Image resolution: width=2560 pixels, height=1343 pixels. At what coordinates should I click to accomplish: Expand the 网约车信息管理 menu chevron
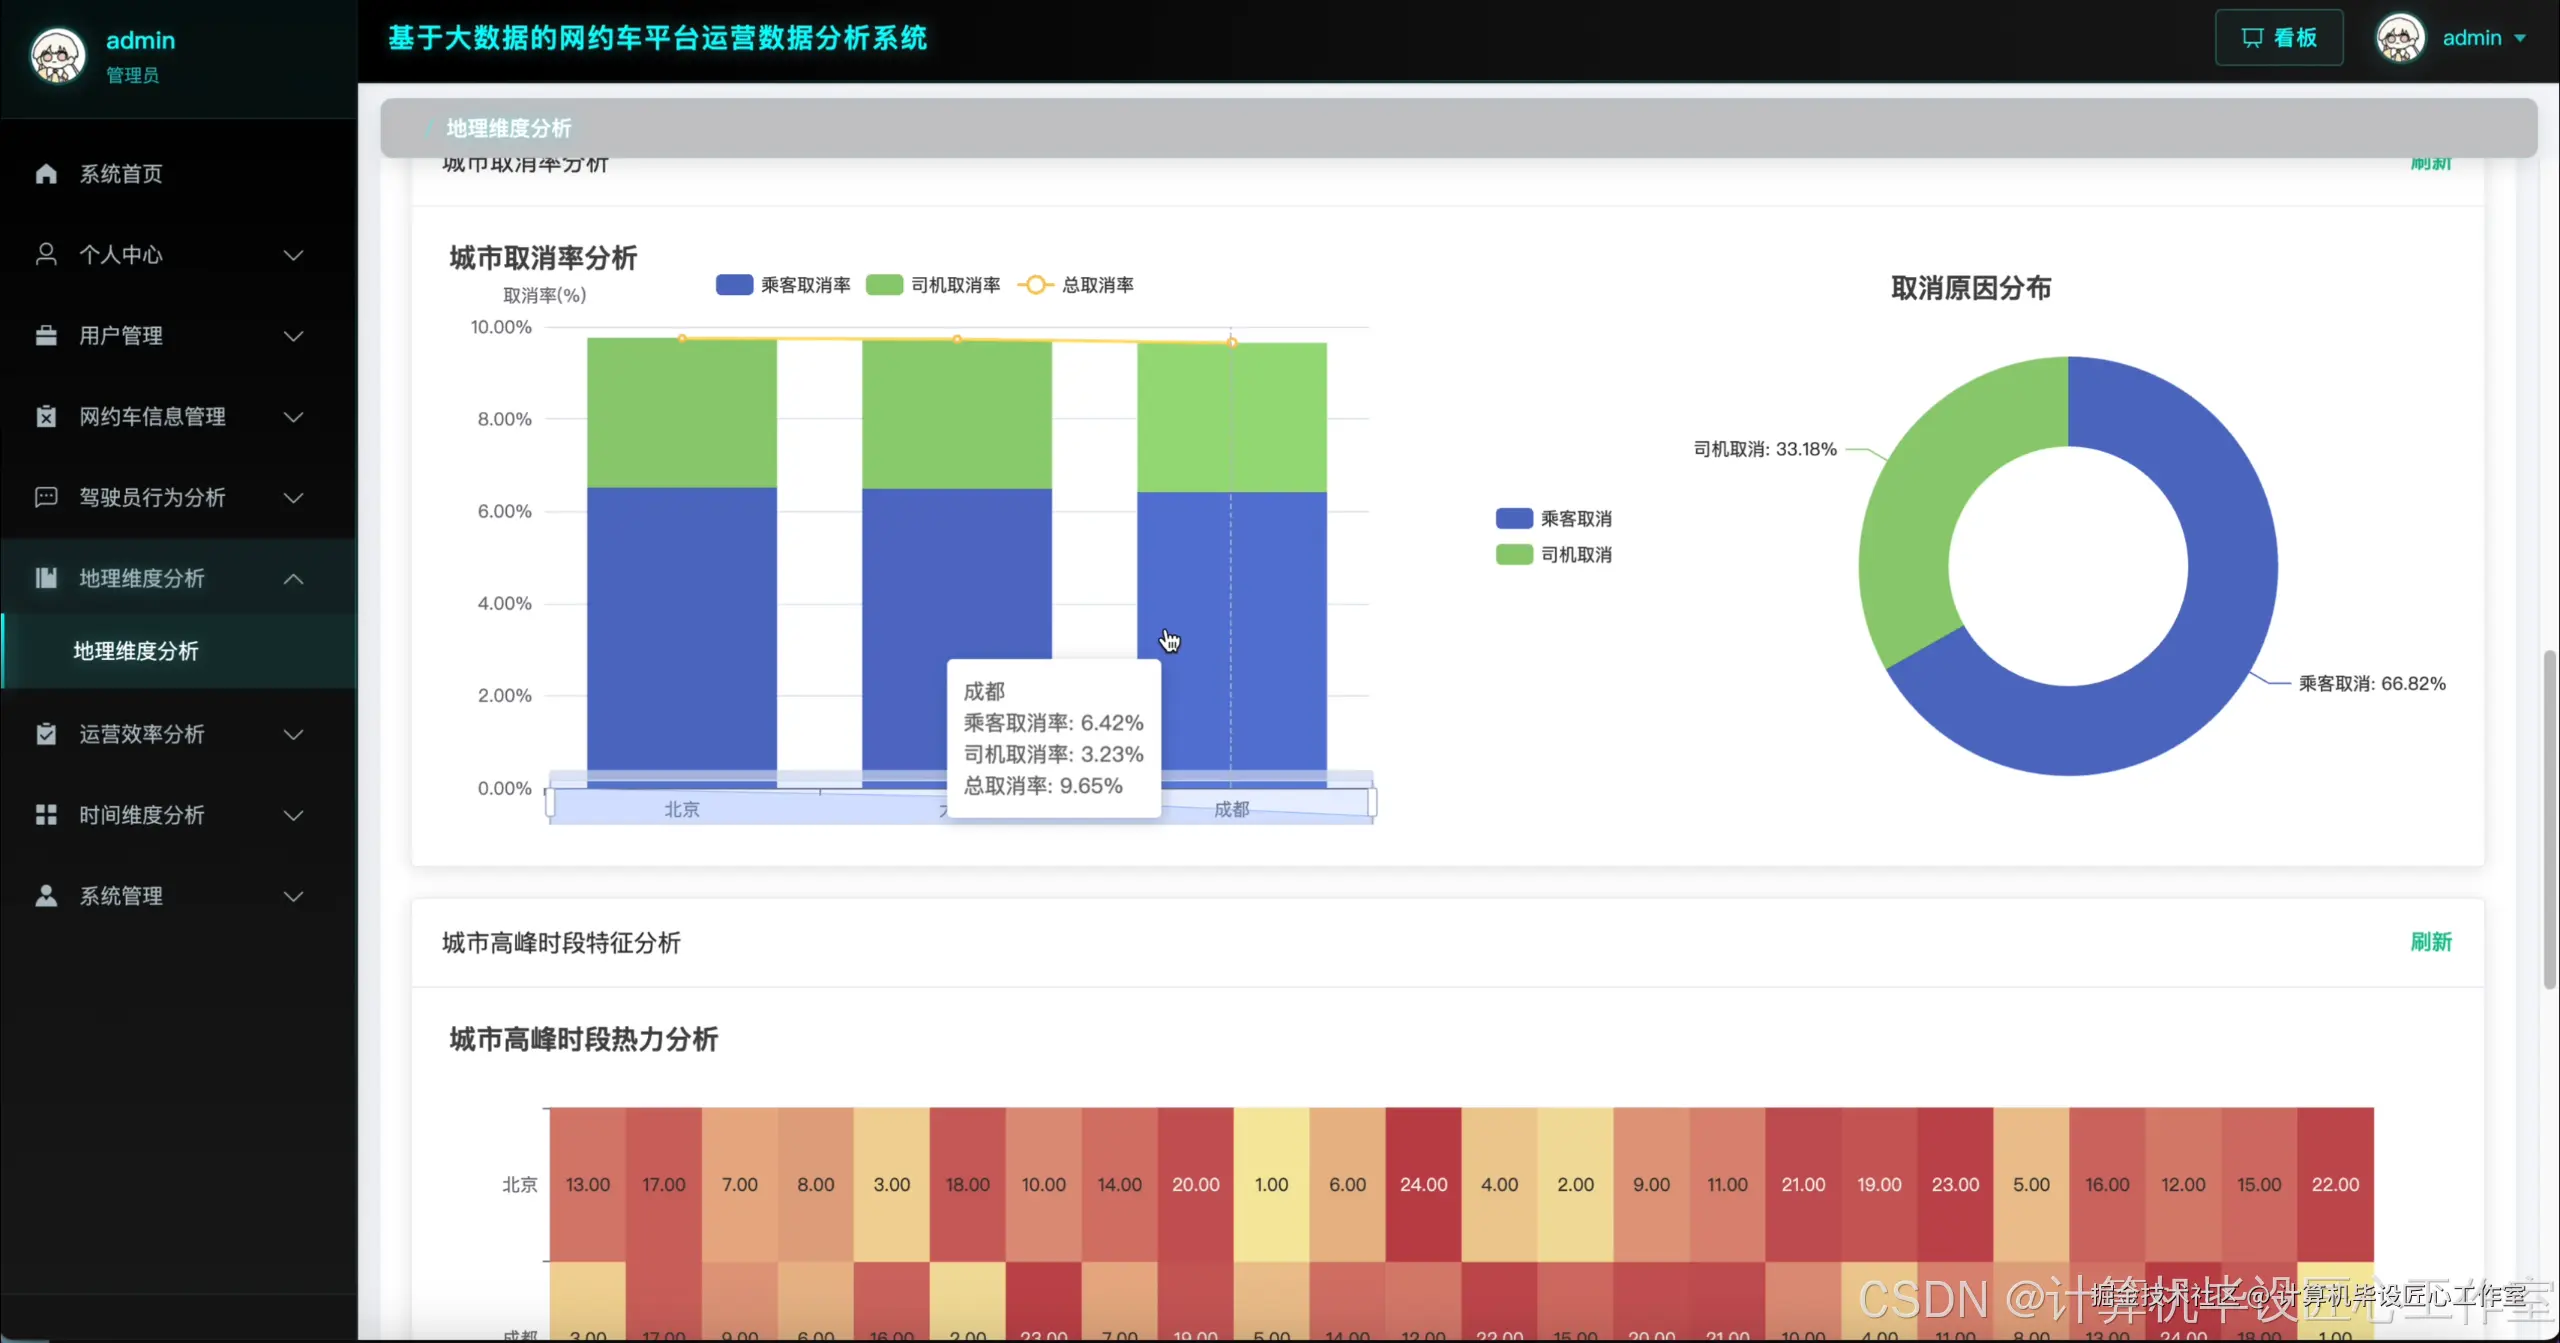293,417
